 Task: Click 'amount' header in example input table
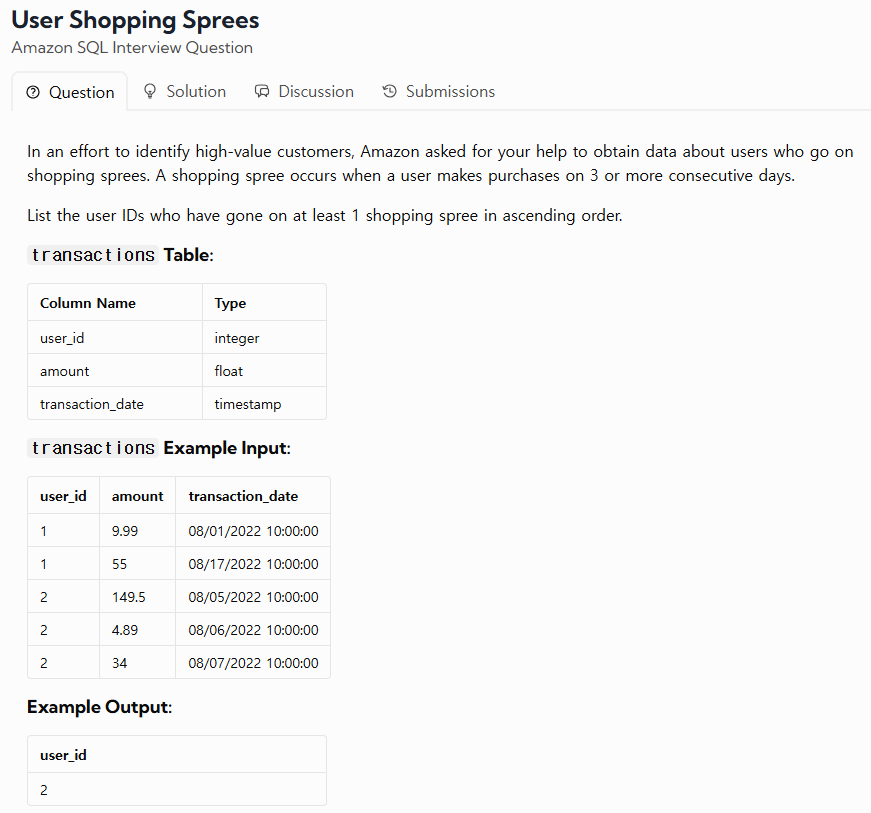[x=137, y=496]
